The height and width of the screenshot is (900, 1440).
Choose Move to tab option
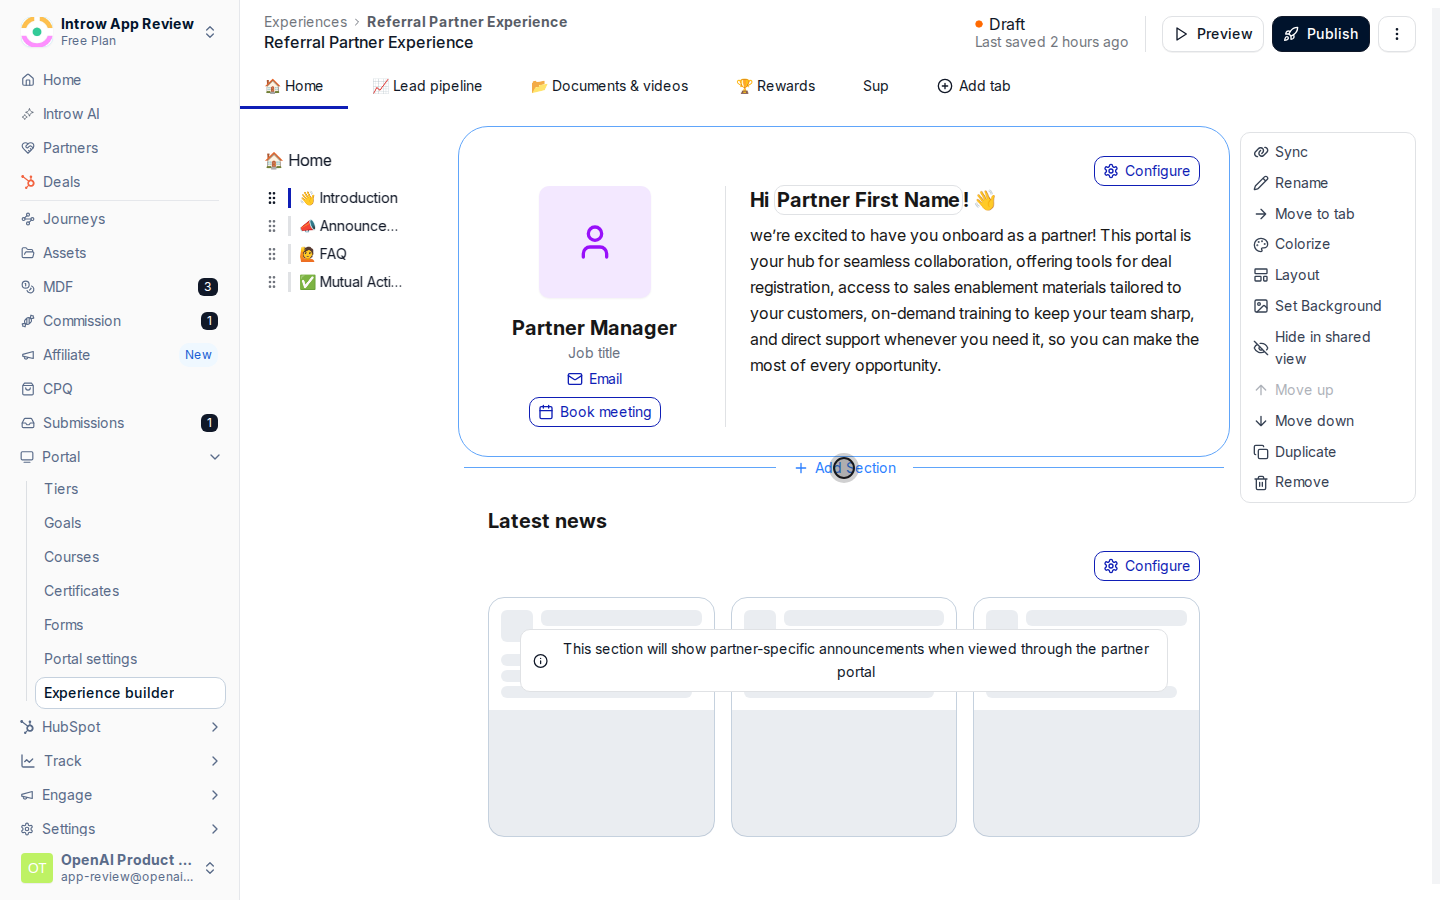click(x=1304, y=214)
